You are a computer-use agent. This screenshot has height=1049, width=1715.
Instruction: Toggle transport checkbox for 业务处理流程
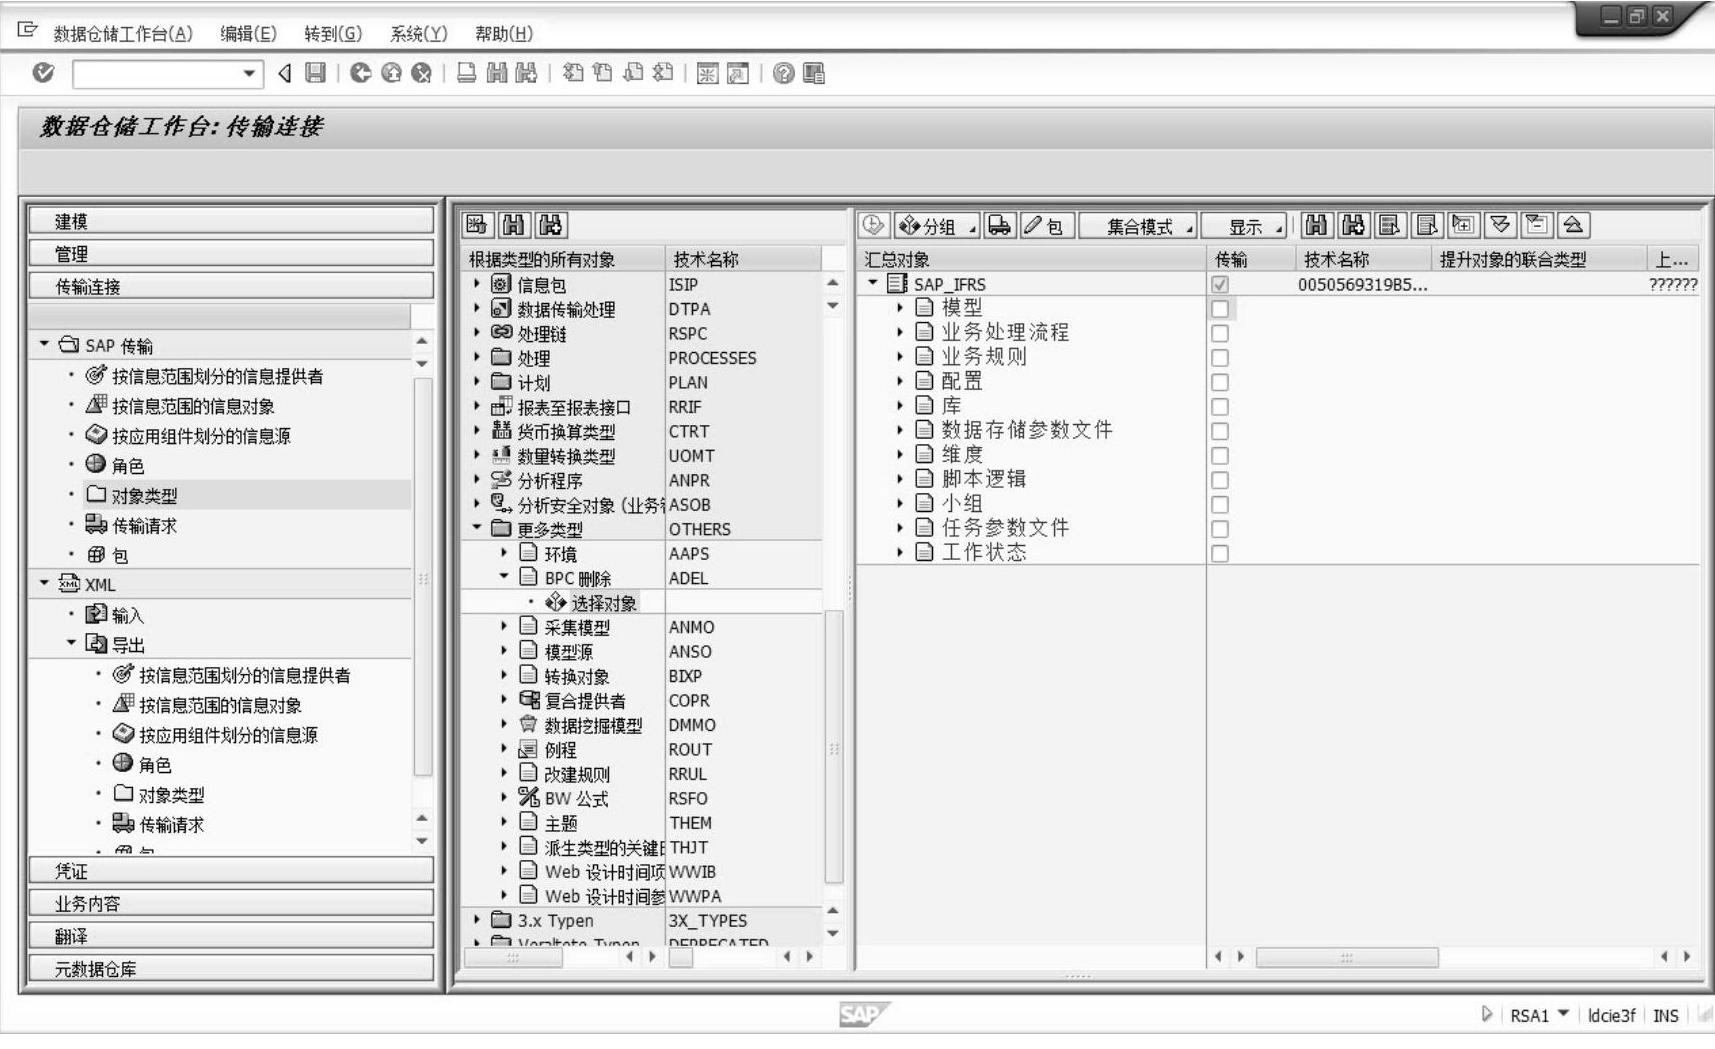click(1220, 333)
